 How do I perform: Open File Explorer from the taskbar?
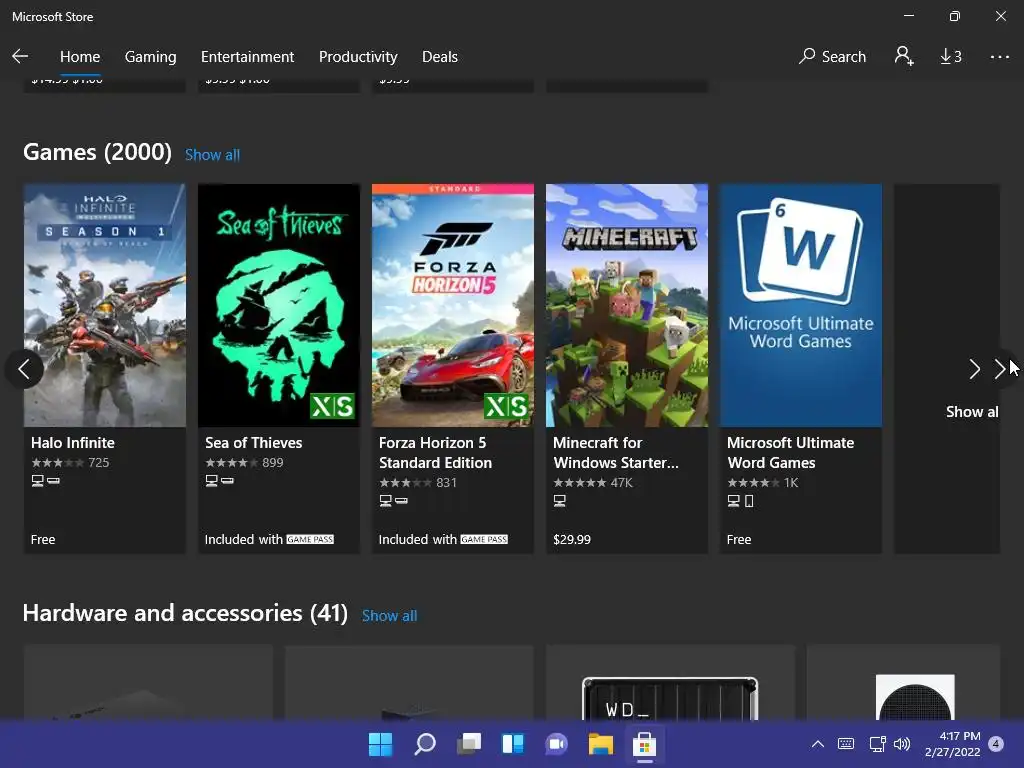click(x=601, y=744)
